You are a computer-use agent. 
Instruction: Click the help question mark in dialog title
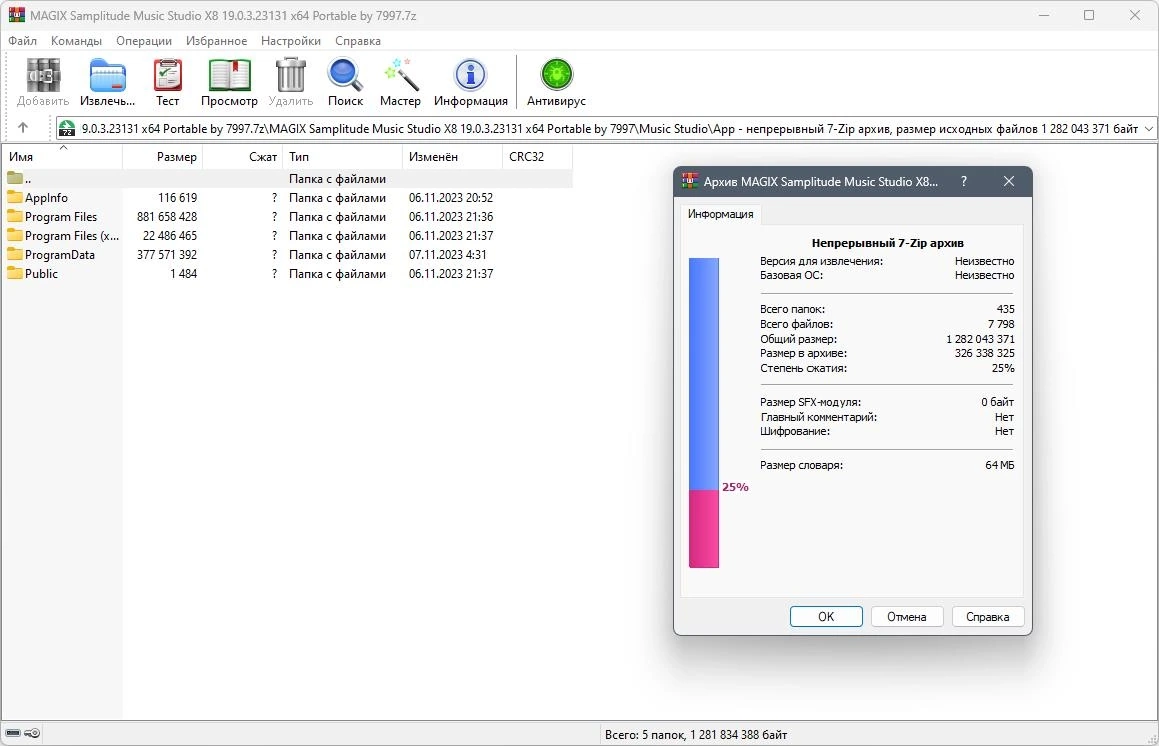click(x=964, y=181)
